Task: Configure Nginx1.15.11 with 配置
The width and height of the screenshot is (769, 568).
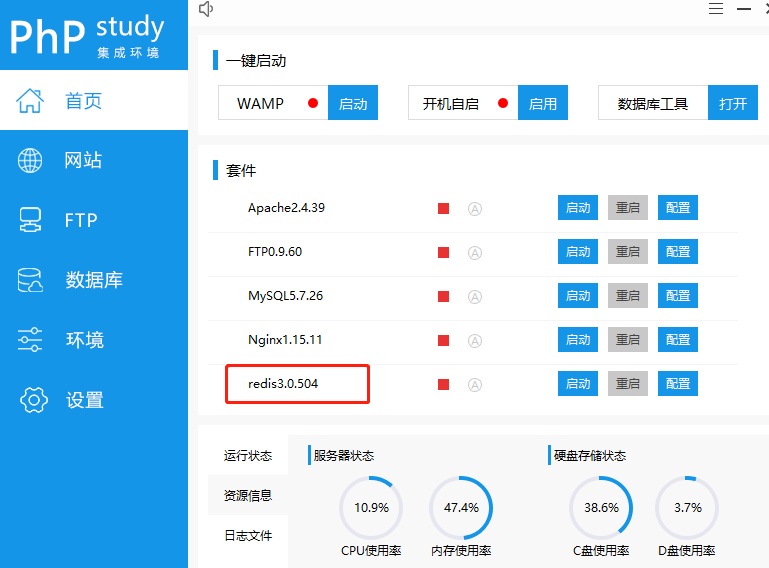Action: [x=678, y=339]
